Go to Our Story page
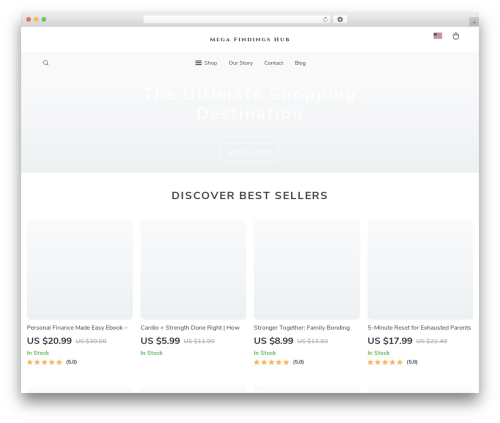This screenshot has width=500, height=423. pyautogui.click(x=241, y=63)
